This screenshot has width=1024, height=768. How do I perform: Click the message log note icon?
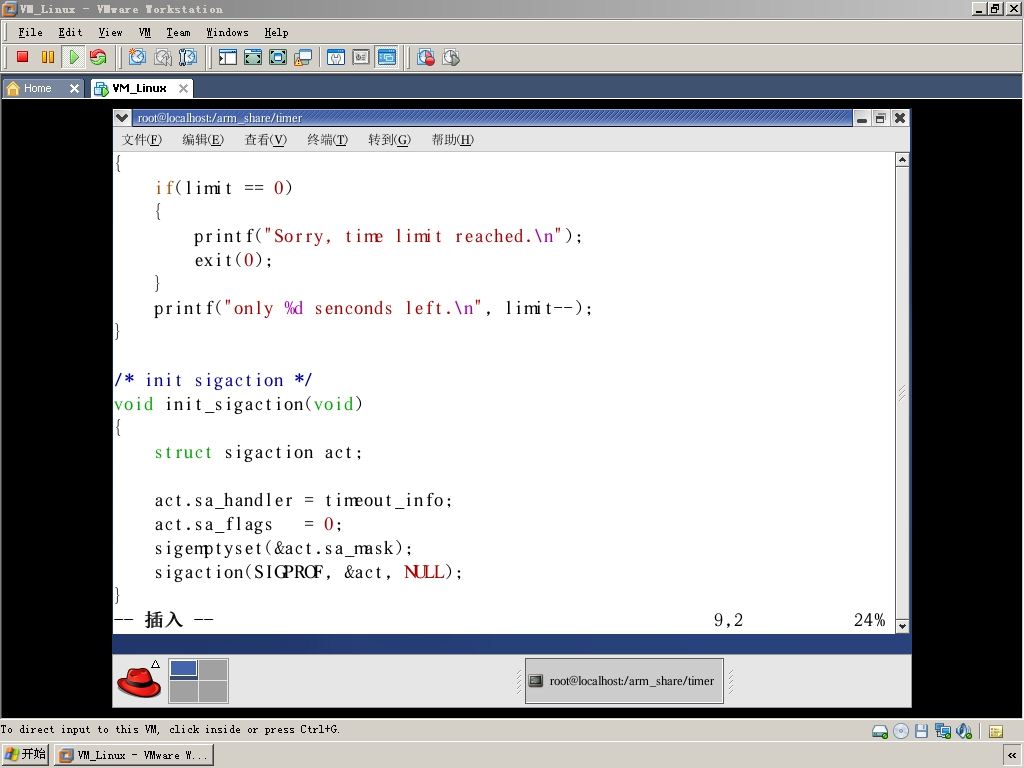pyautogui.click(x=996, y=731)
